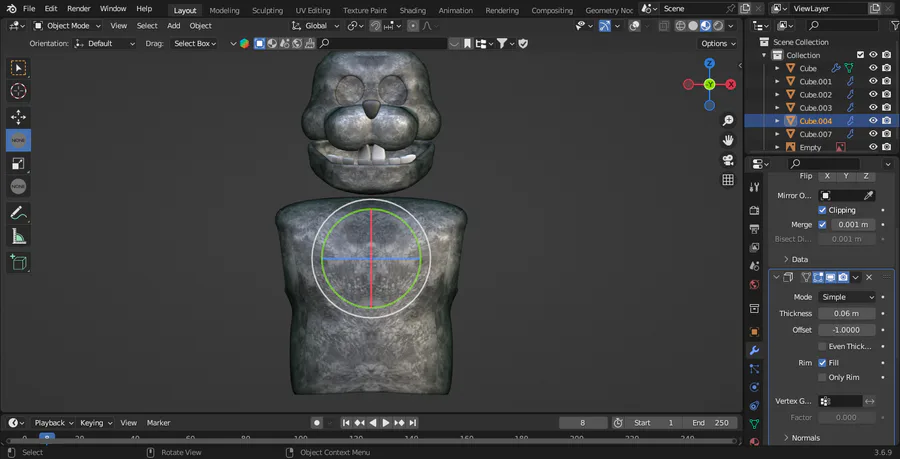The image size is (900, 459).
Task: Uncheck the Collection exclude checkbox
Action: click(x=860, y=55)
